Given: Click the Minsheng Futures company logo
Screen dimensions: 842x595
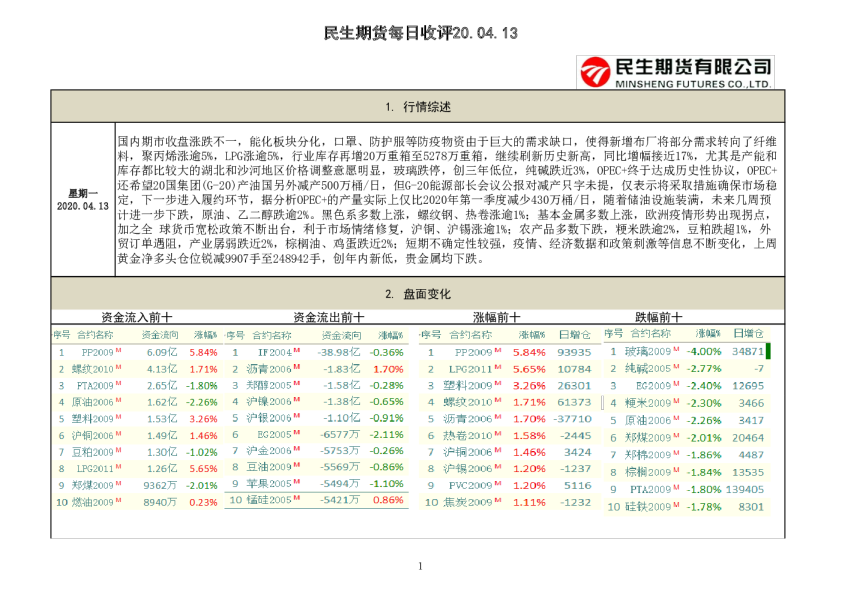Looking at the screenshot, I should coord(677,70).
